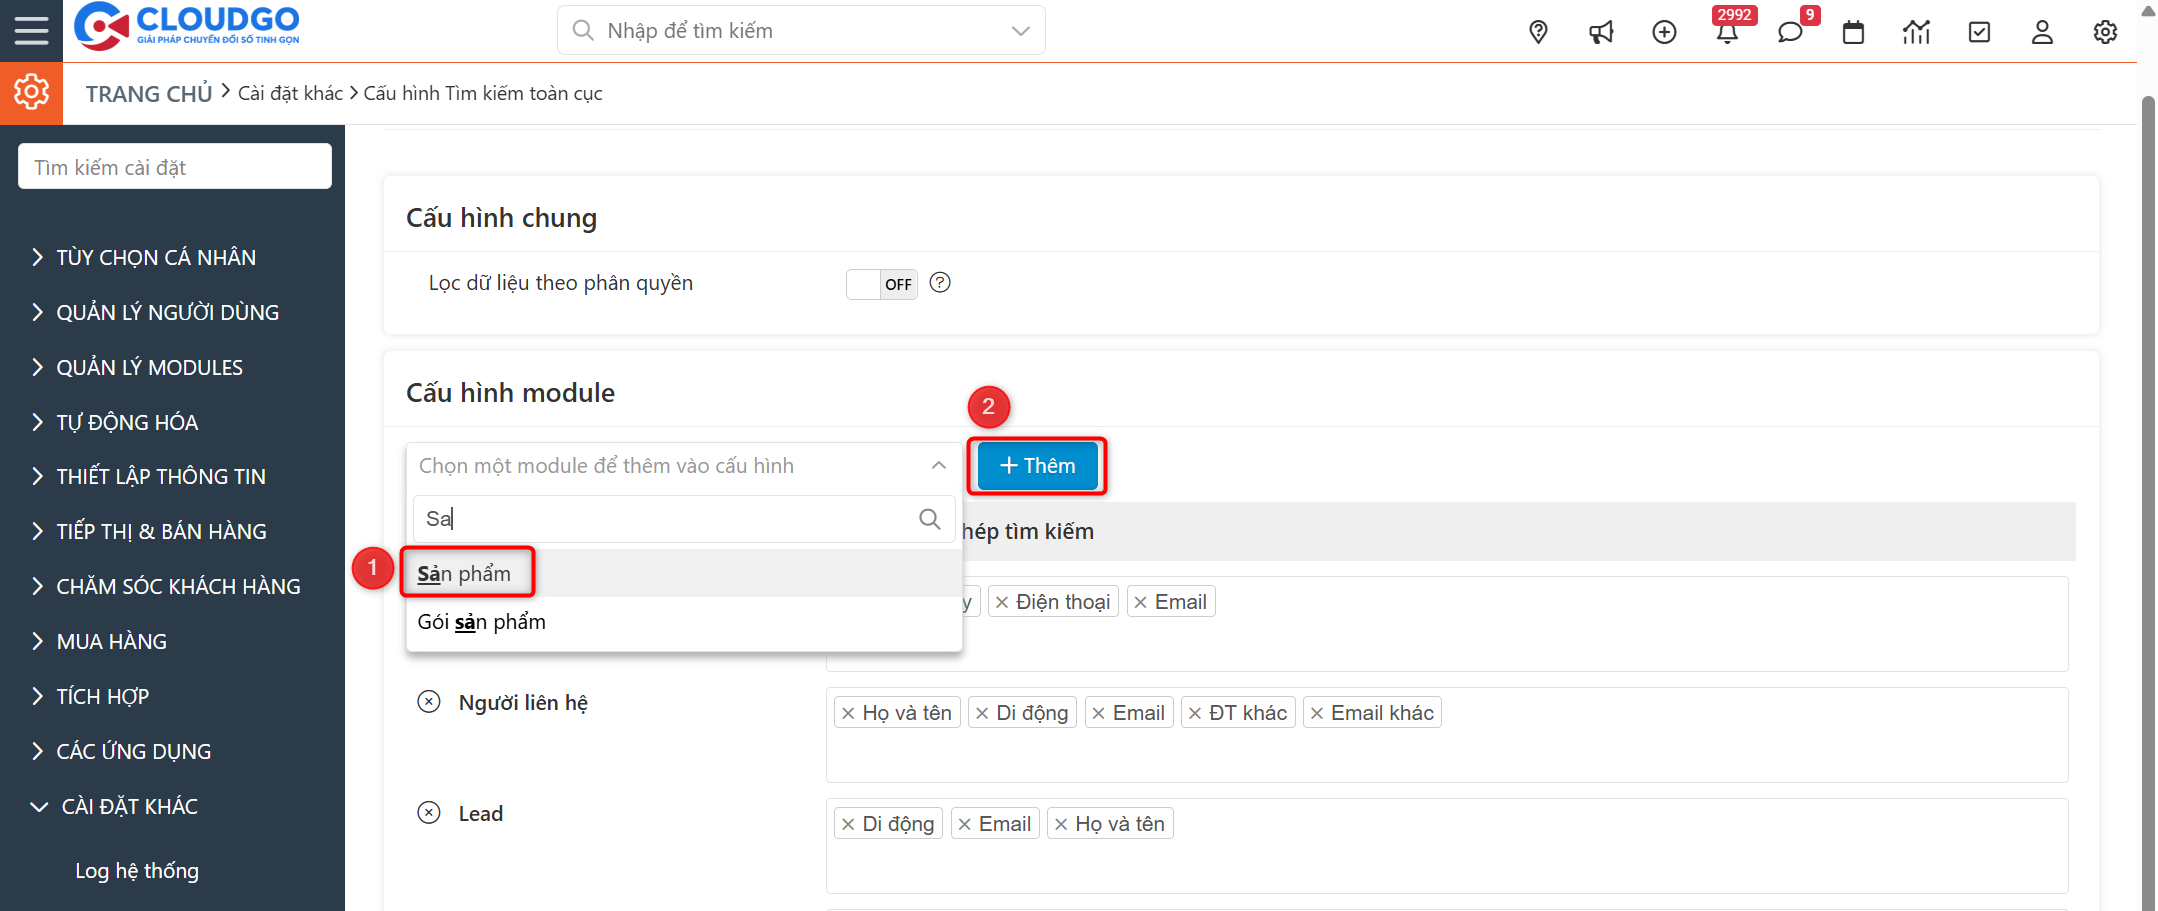
Task: Open the megaphone announcements icon
Action: pyautogui.click(x=1601, y=32)
